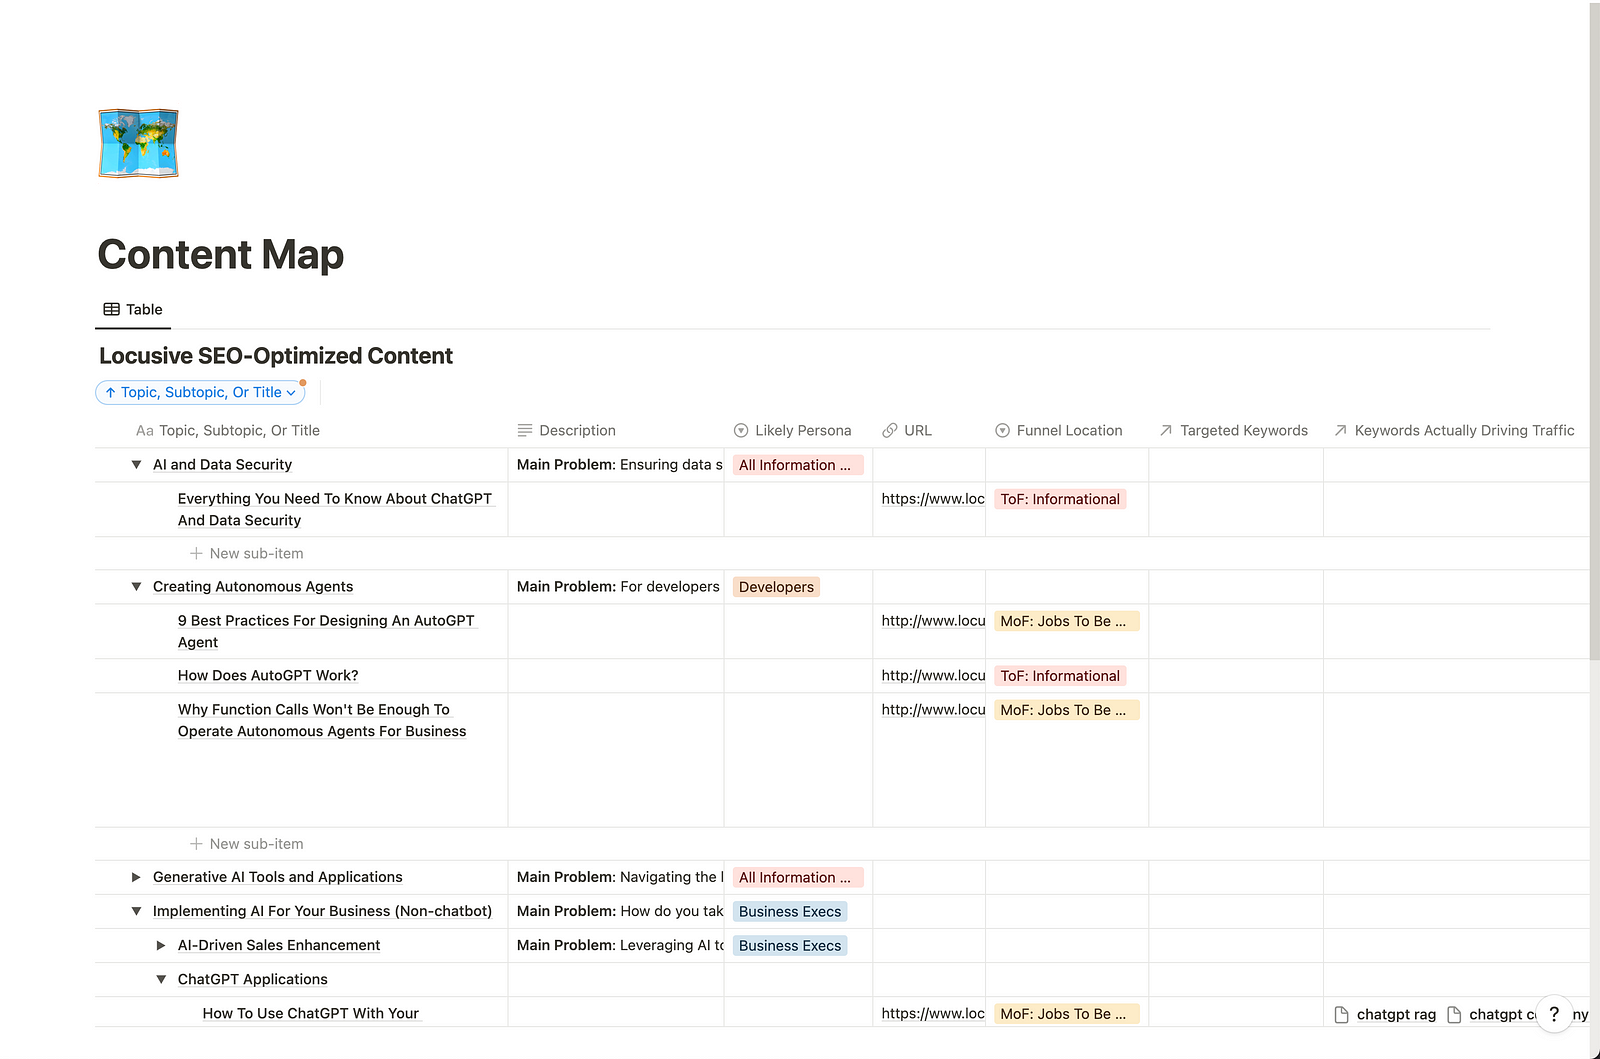1600x1059 pixels.
Task: Click the arrow icon on Targeted Keywords column
Action: coord(1165,430)
